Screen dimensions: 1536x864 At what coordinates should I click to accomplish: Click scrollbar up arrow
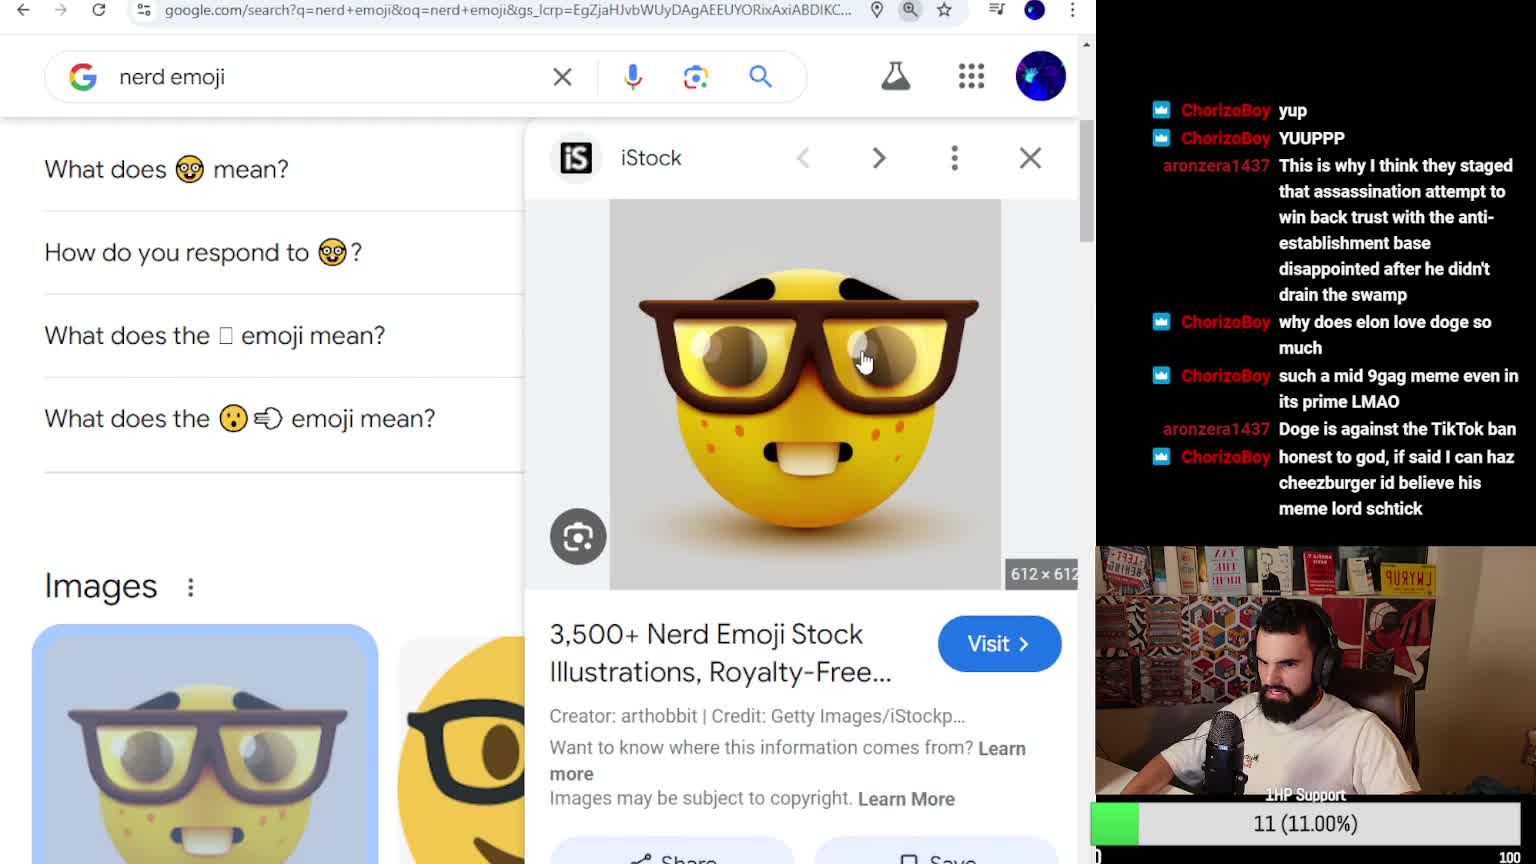pos(1087,44)
